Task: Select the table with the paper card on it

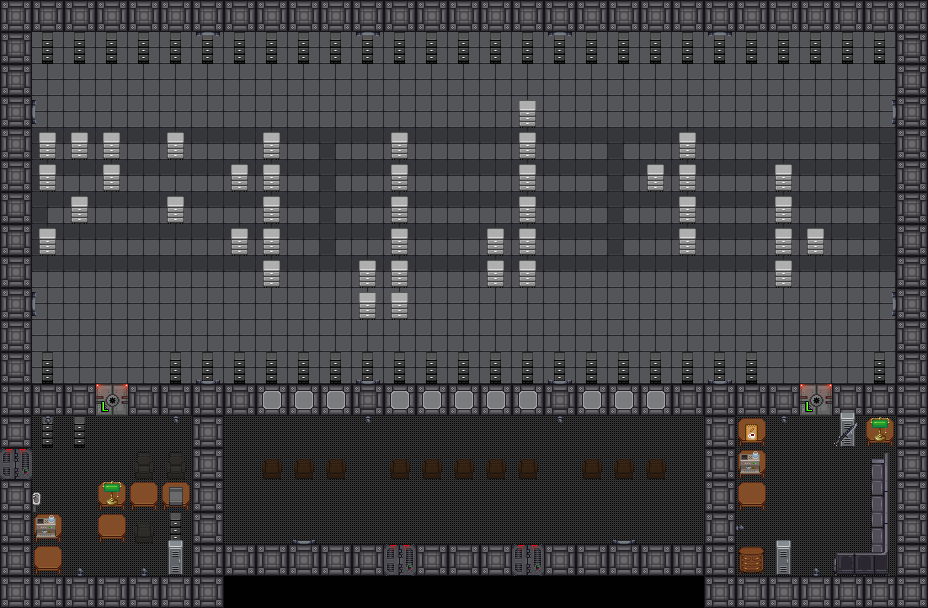Action: [x=752, y=432]
